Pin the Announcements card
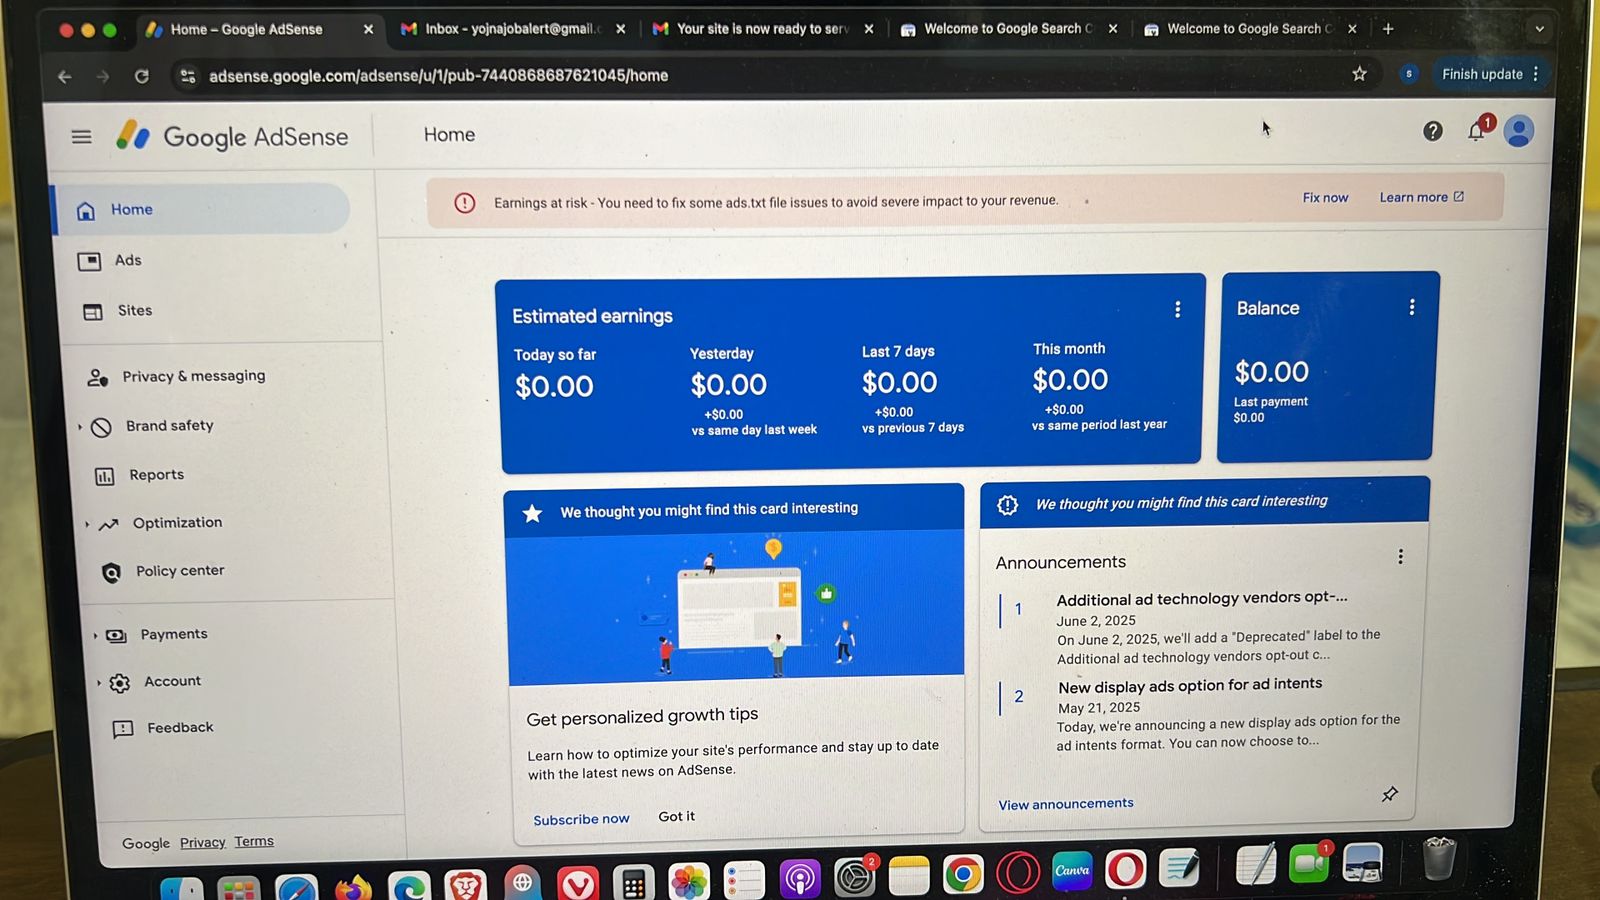Viewport: 1600px width, 900px height. pyautogui.click(x=1389, y=795)
